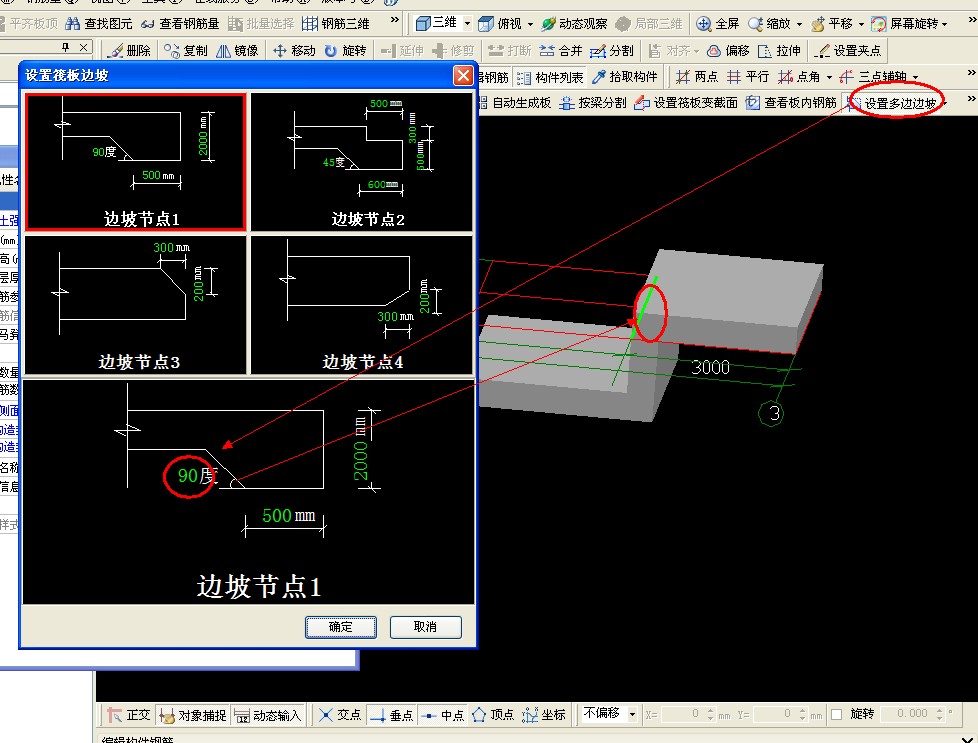Toggle 中点 midpoint snap

(442, 715)
